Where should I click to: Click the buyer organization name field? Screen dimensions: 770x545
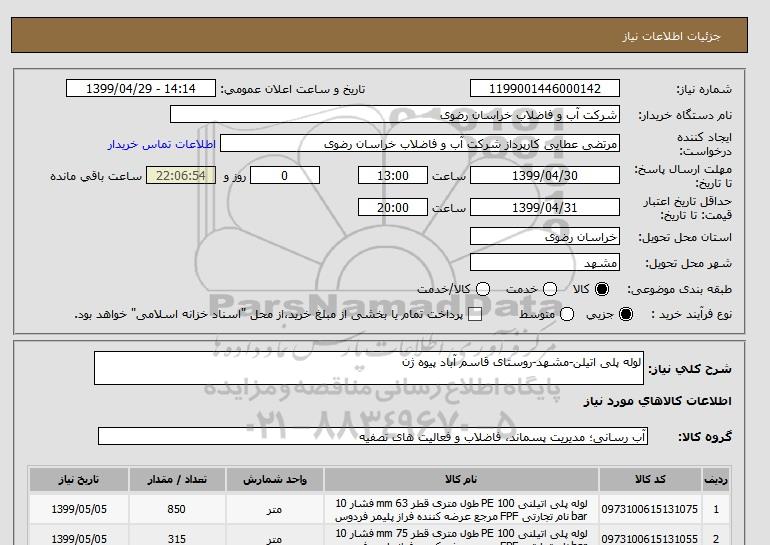click(x=395, y=114)
